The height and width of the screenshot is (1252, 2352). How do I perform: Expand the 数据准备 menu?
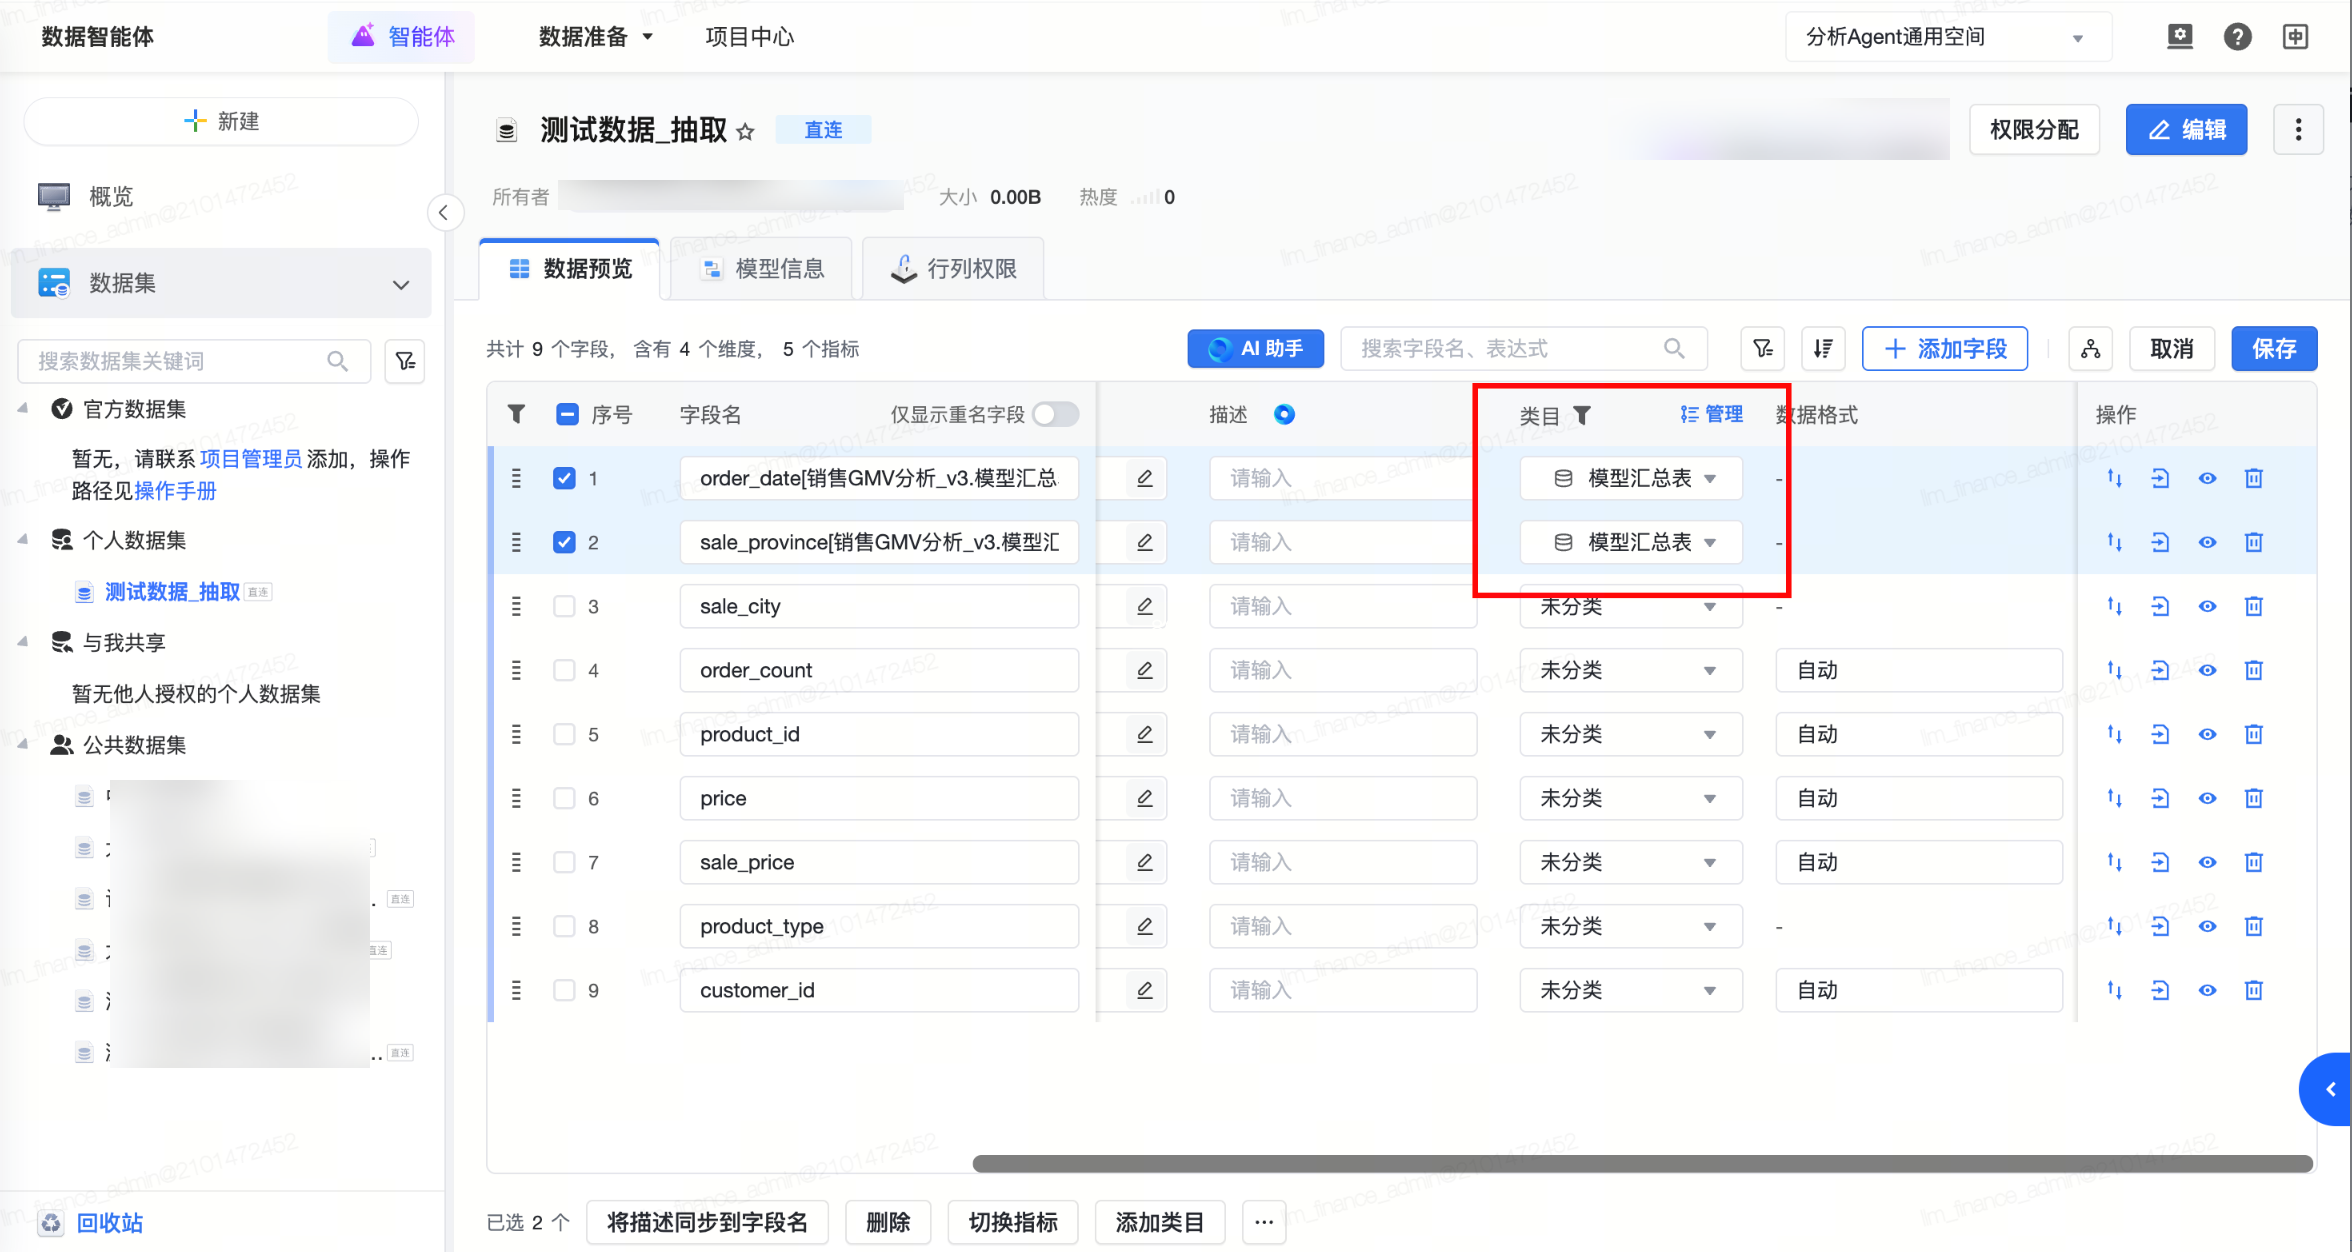595,37
